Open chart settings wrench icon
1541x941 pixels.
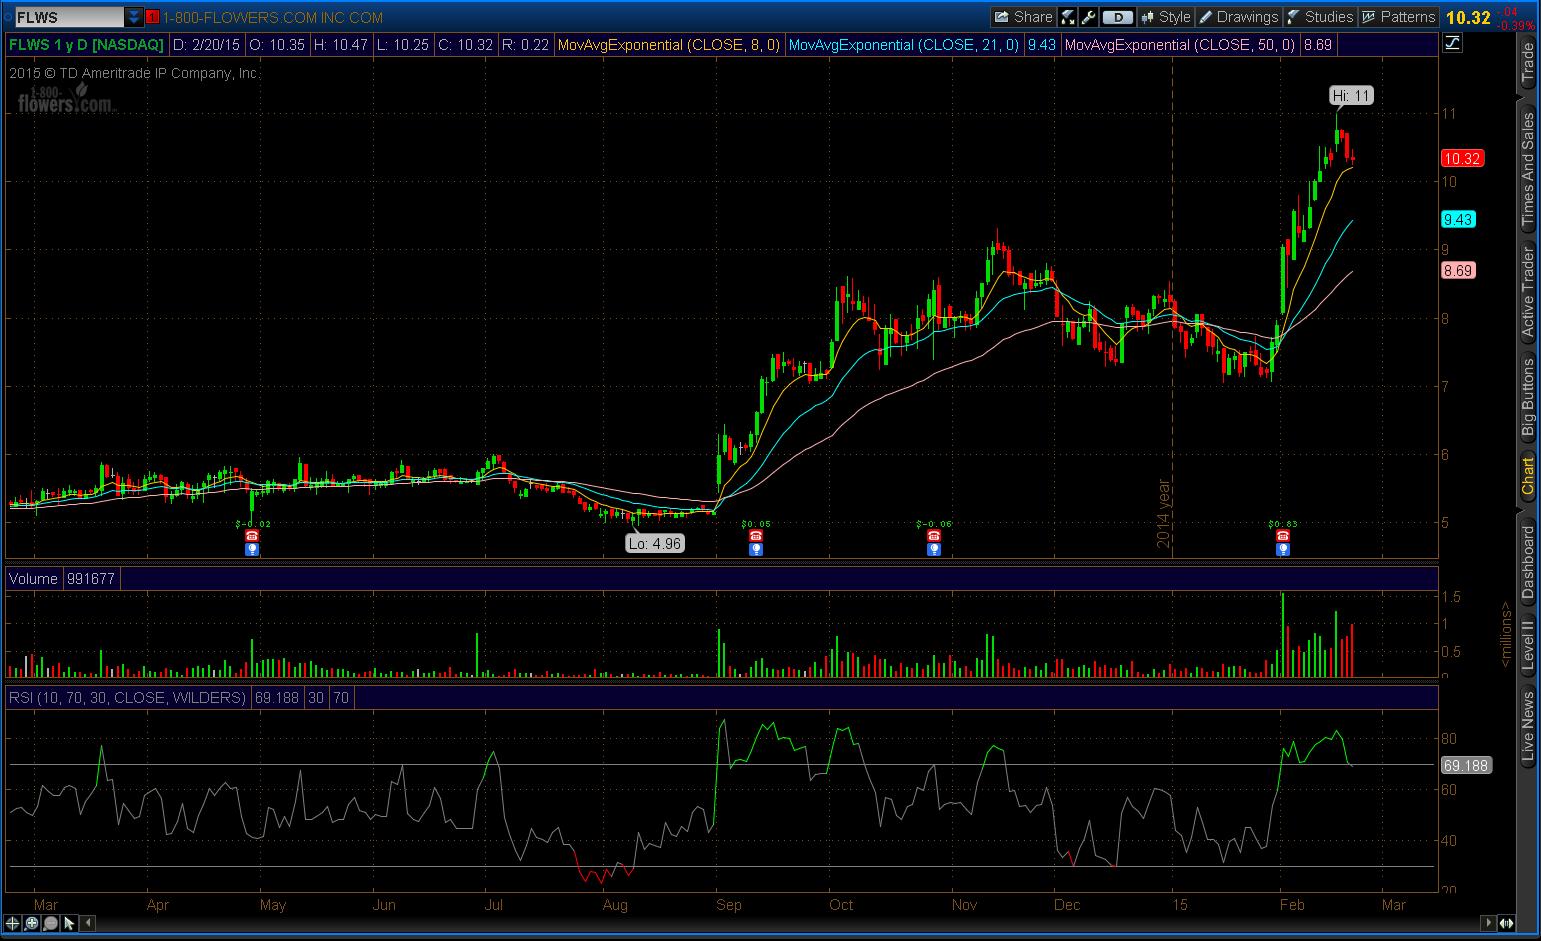point(1088,17)
